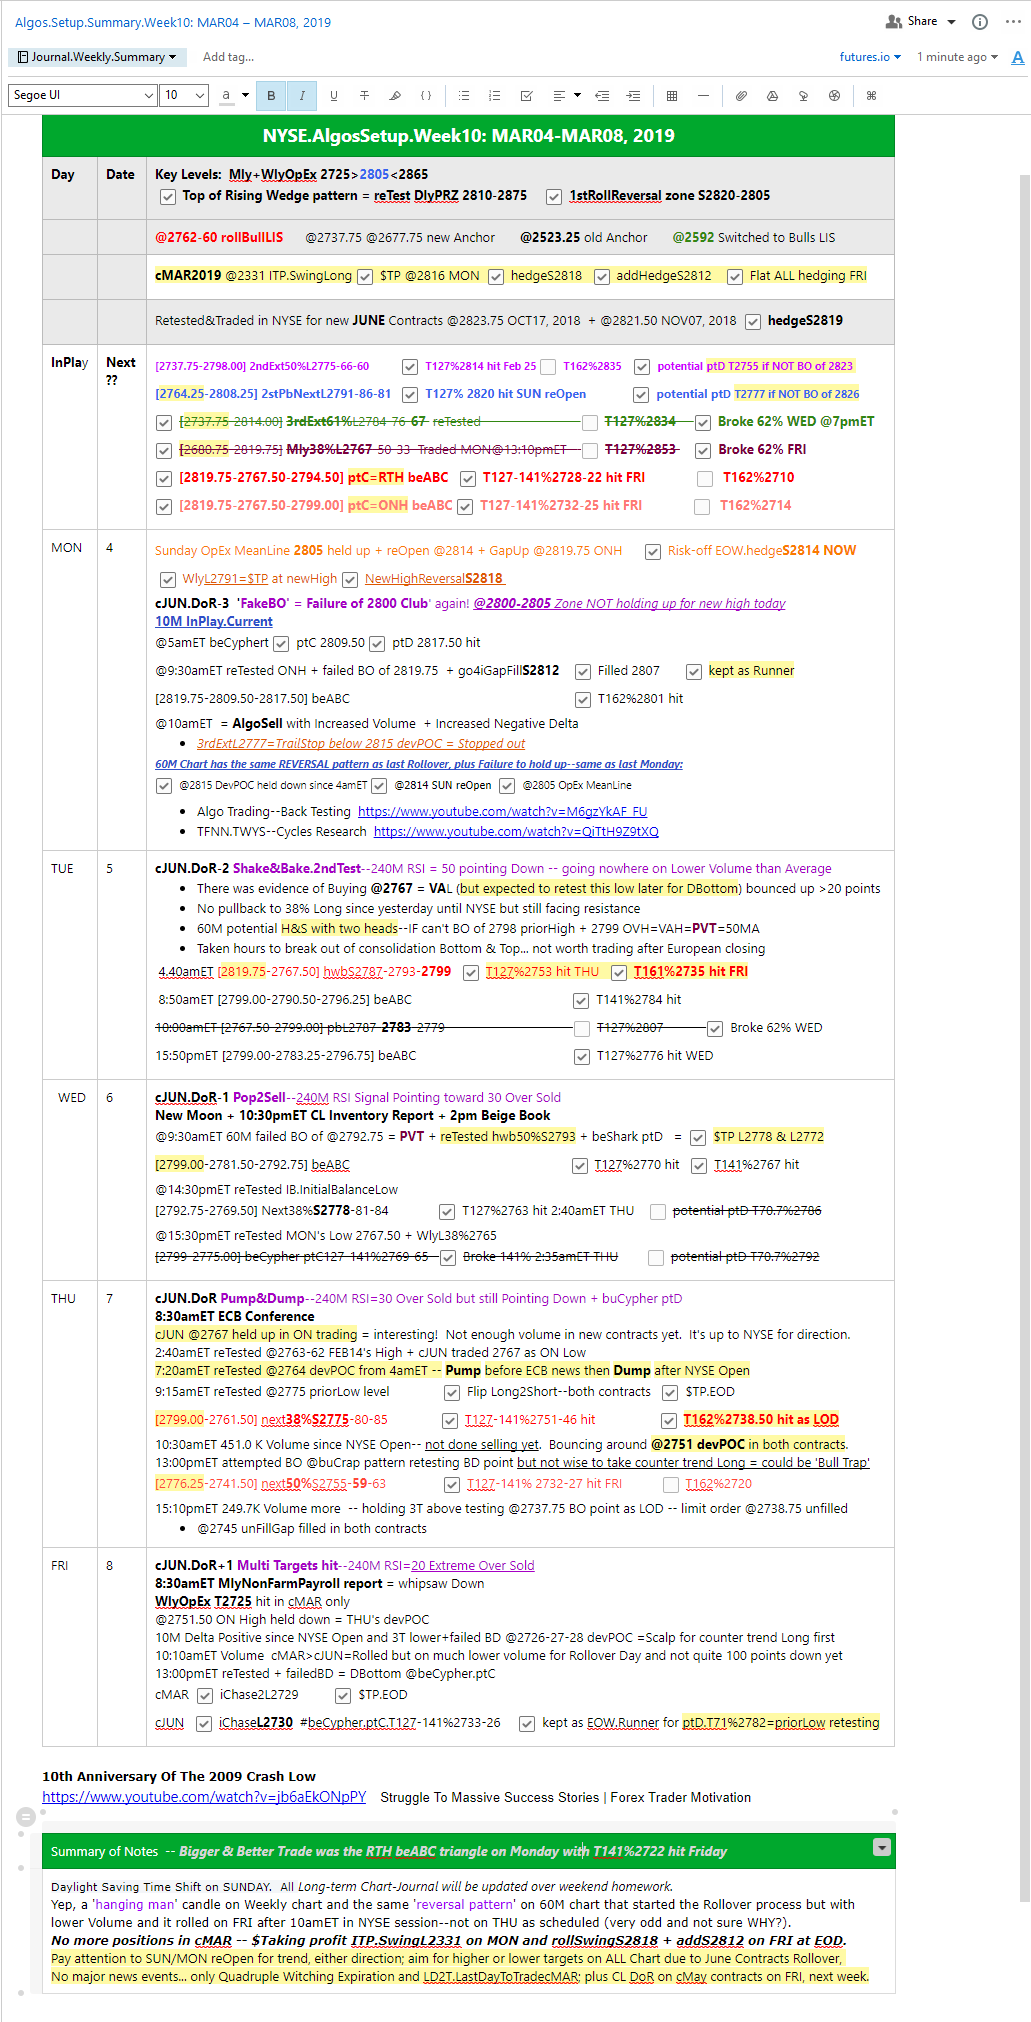The image size is (1031, 2022).
Task: Click the Add tag field
Action: click(228, 57)
